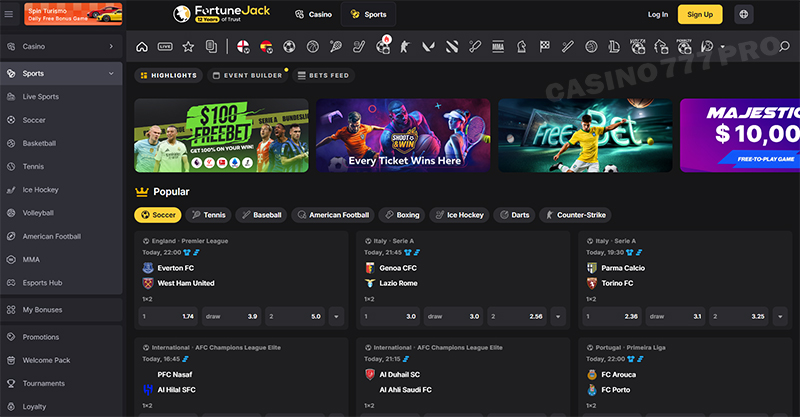Select the tennis racket icon in toolbar
The height and width of the screenshot is (417, 800).
336,47
